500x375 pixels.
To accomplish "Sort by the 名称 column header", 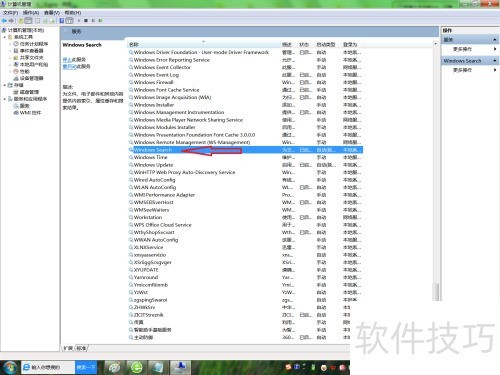I will pyautogui.click(x=204, y=44).
